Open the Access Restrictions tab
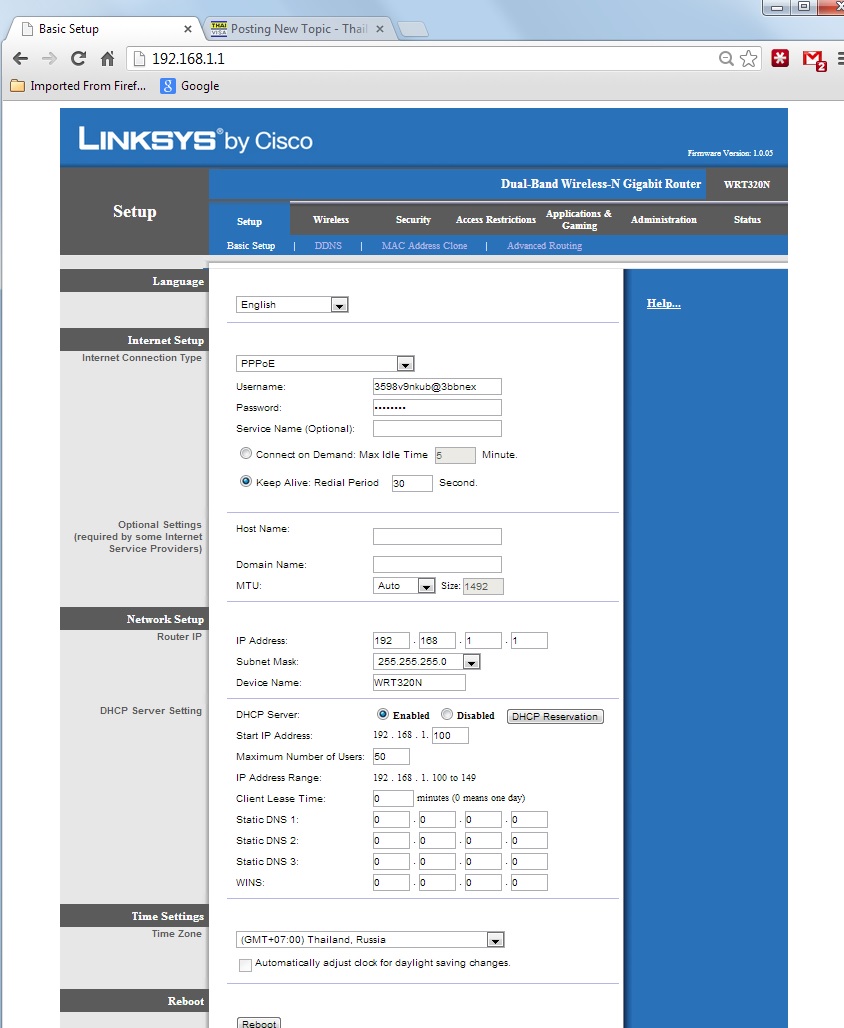 click(x=496, y=220)
